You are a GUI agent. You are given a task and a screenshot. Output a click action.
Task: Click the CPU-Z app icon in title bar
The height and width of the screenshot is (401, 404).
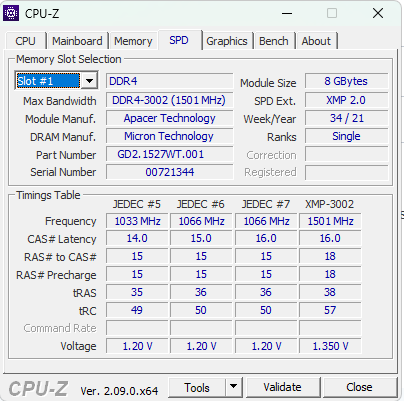click(11, 13)
